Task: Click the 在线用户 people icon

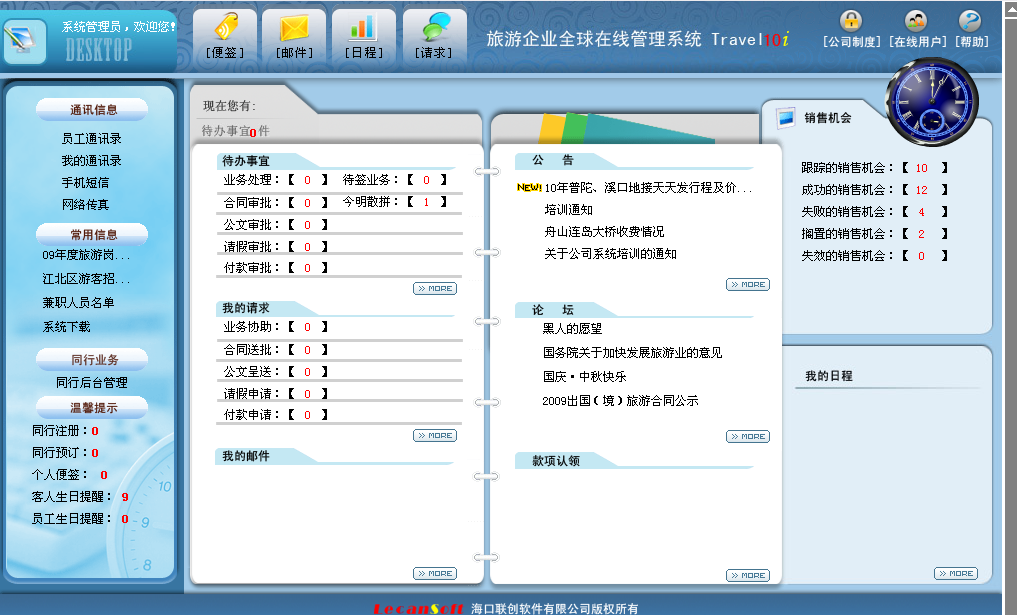Action: 916,21
